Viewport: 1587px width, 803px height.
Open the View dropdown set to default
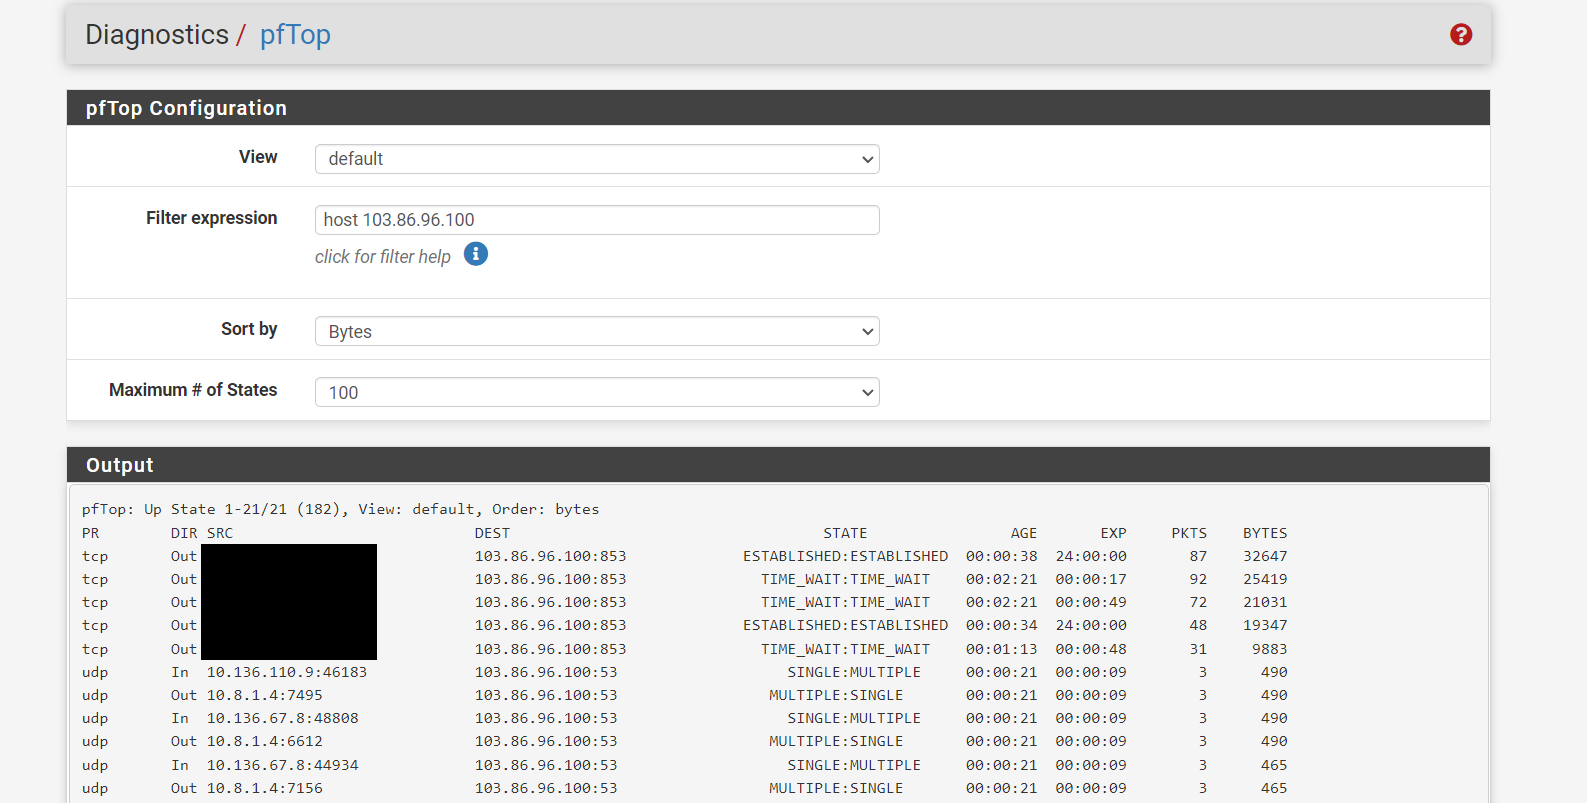(597, 159)
